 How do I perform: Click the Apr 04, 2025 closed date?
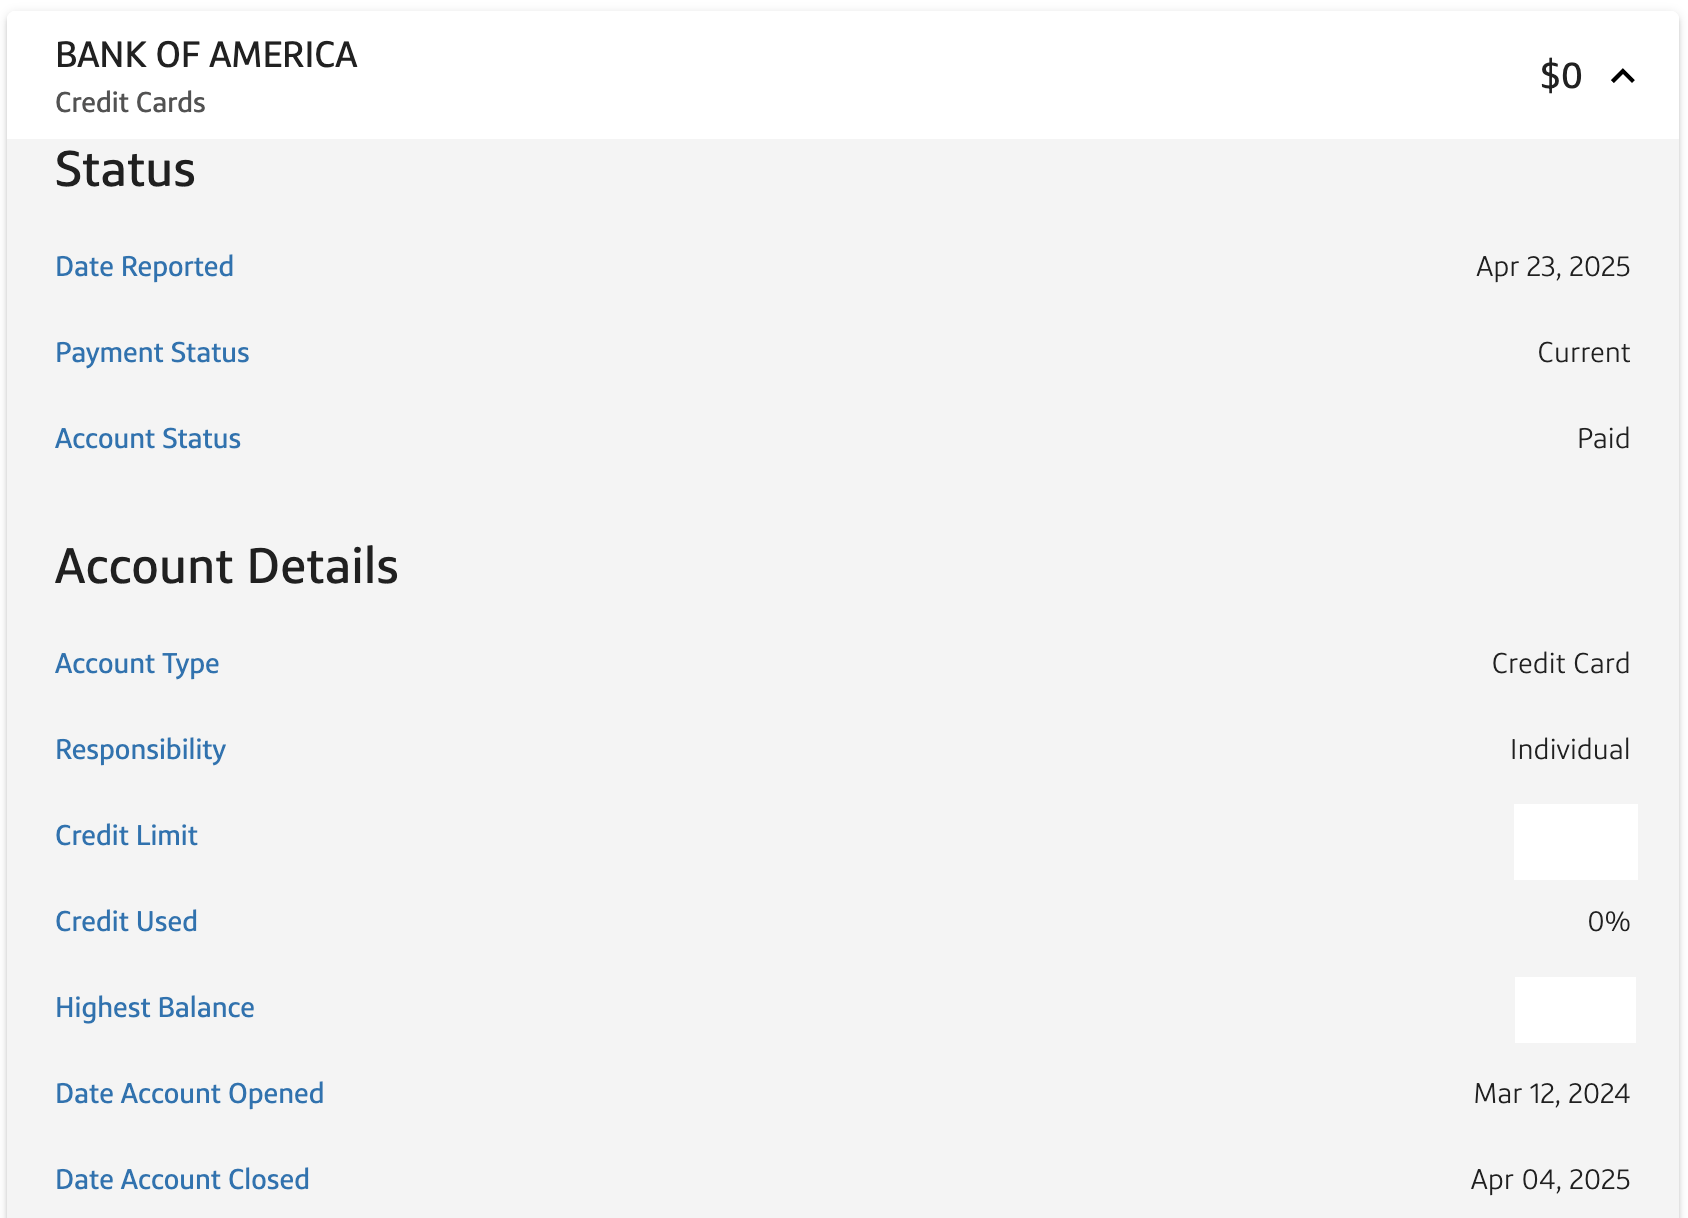click(x=1550, y=1180)
